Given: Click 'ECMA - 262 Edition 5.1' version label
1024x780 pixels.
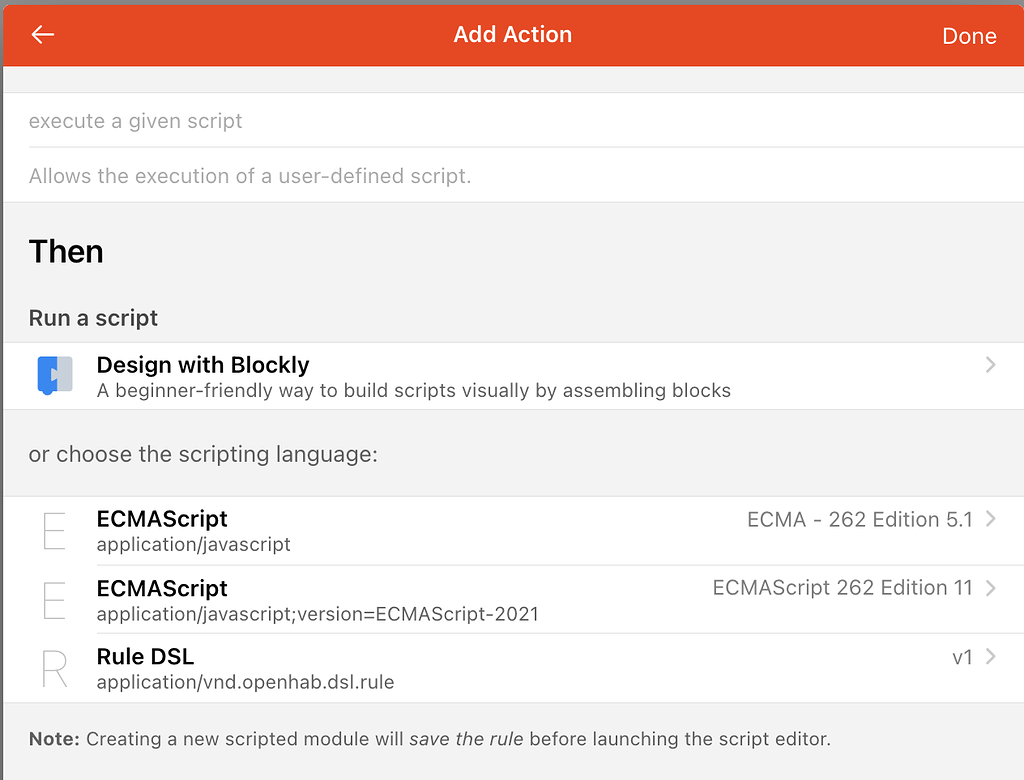Looking at the screenshot, I should tap(858, 519).
